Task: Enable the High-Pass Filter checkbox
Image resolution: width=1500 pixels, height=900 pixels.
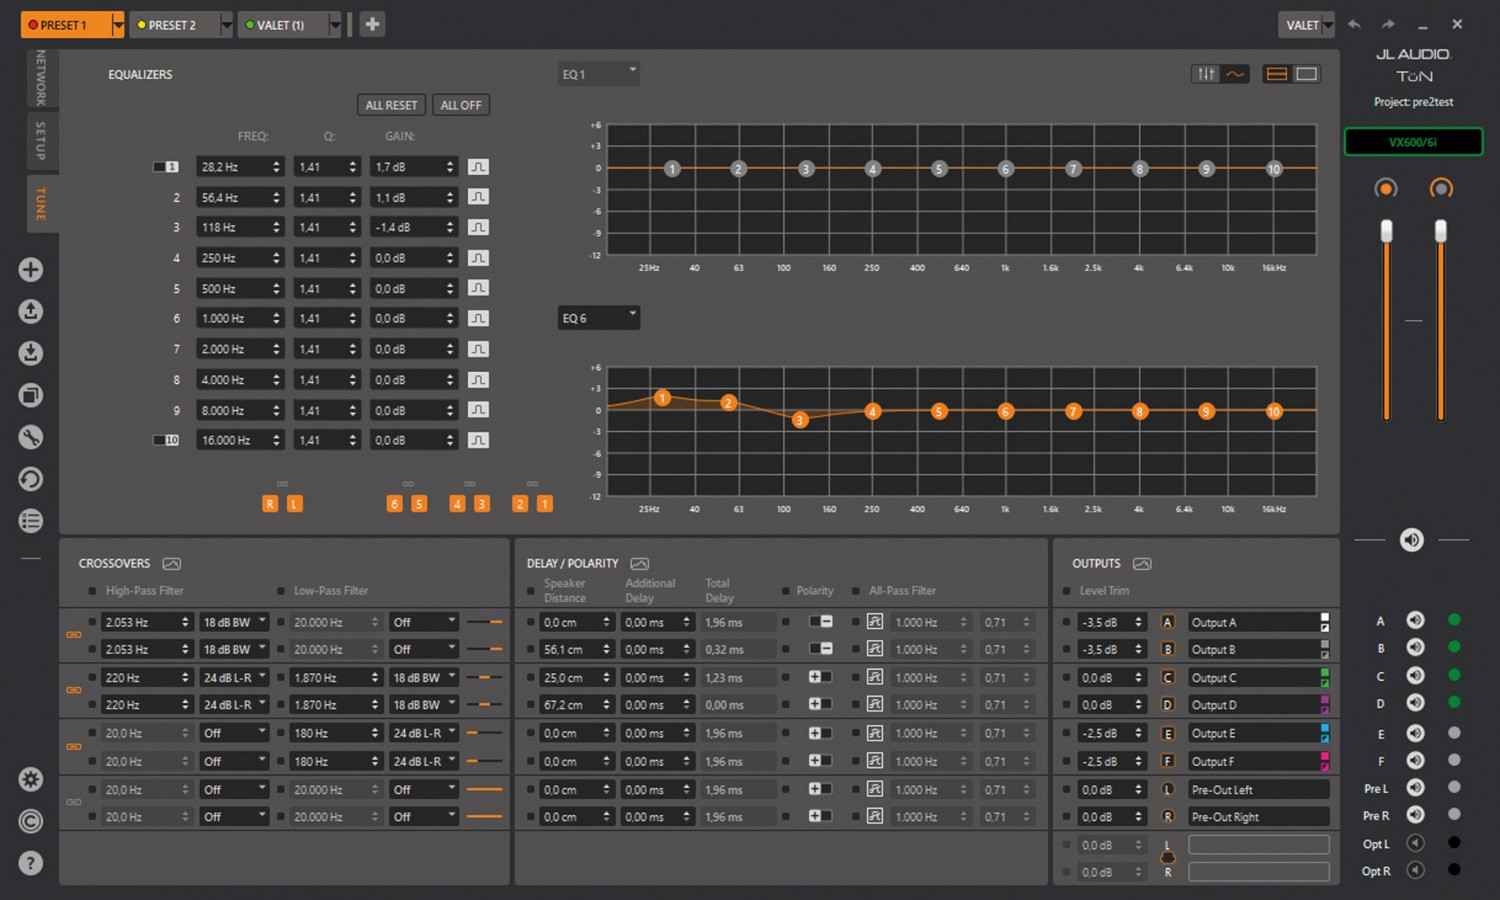Action: coord(93,591)
